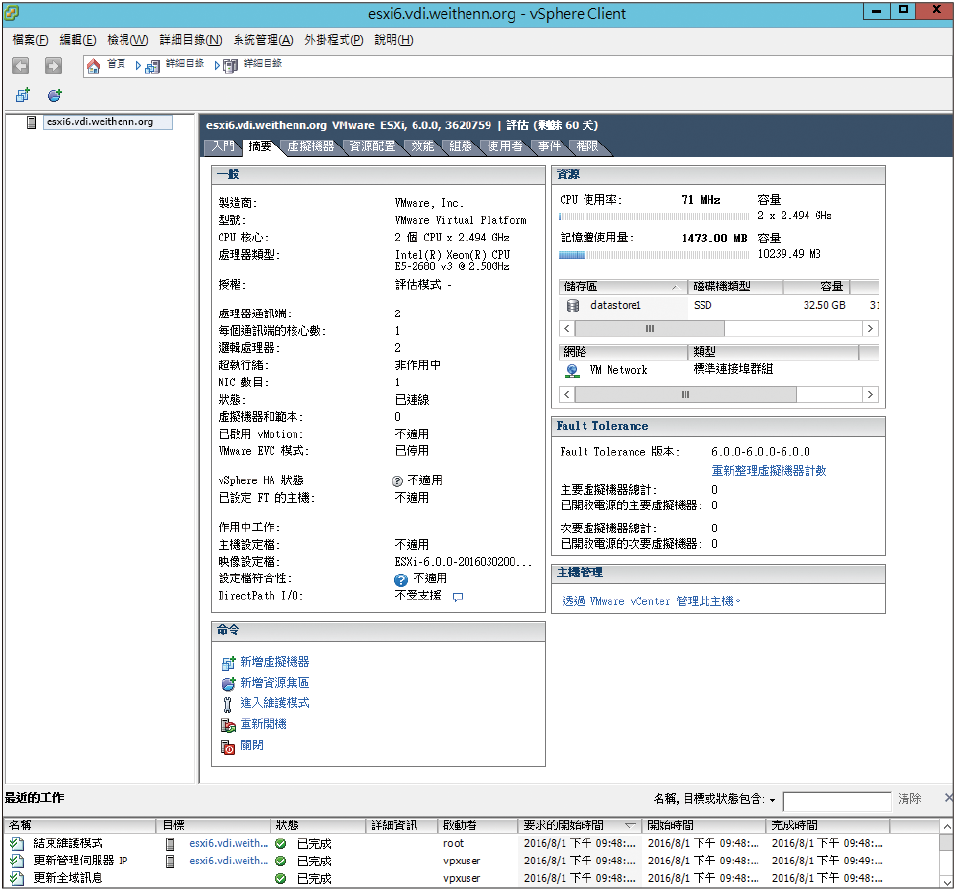
Task: Click the 新增資源集區 command icon
Action: (228, 684)
